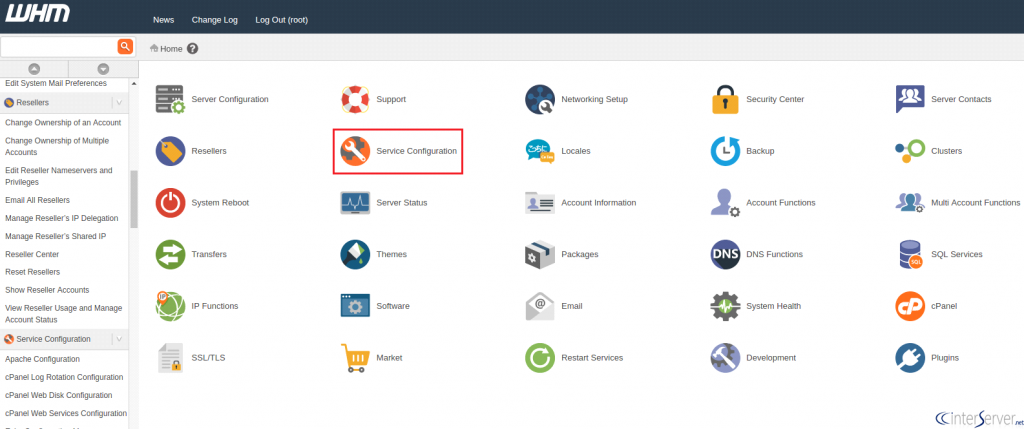Open the DNS Functions icon

pyautogui.click(x=725, y=254)
